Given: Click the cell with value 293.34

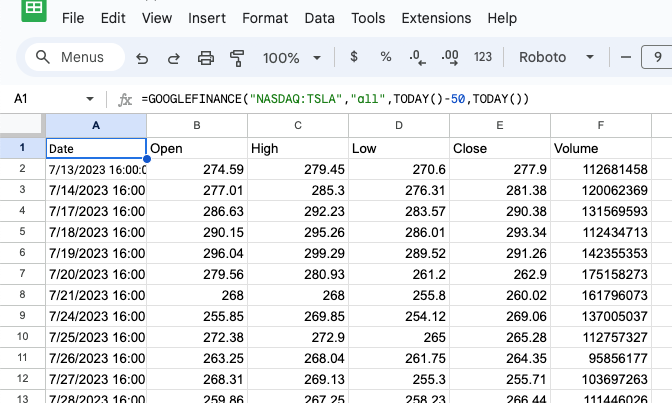Looking at the screenshot, I should 500,232.
